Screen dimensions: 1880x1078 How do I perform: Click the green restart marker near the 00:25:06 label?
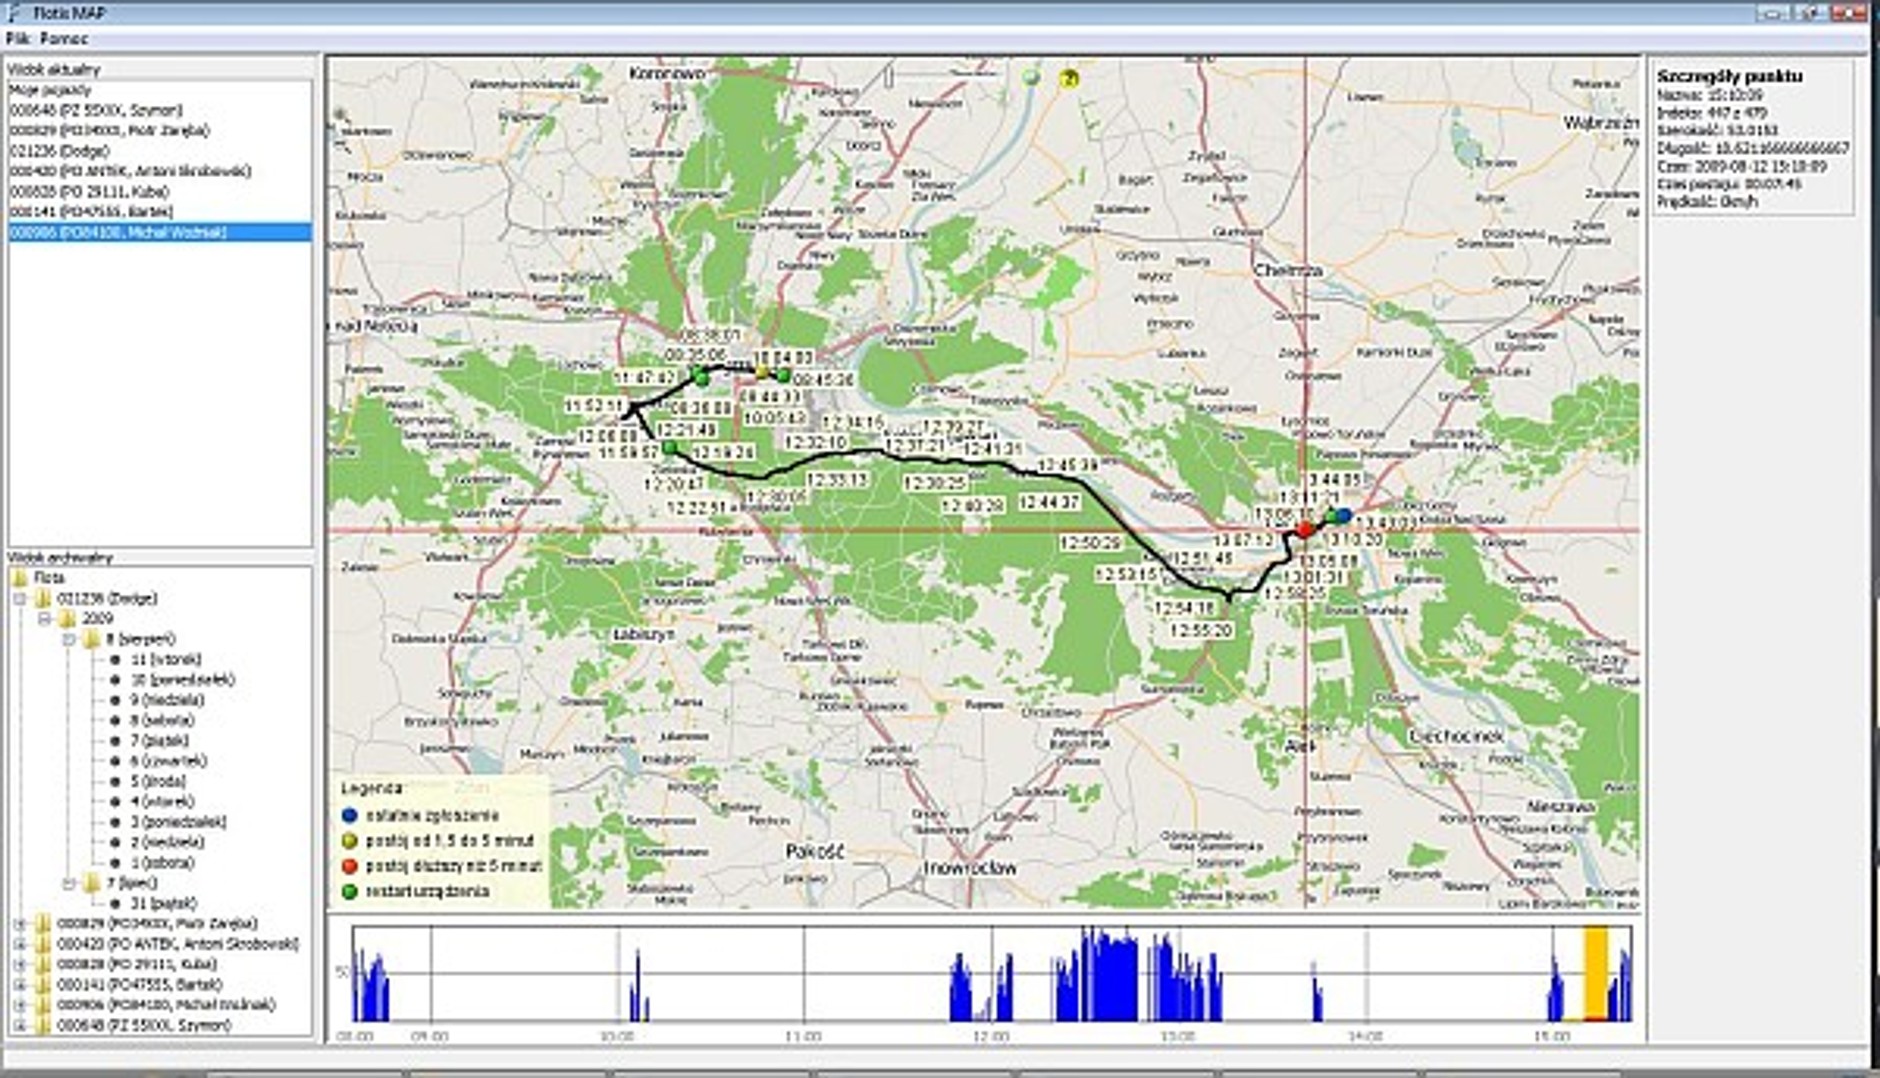[700, 375]
